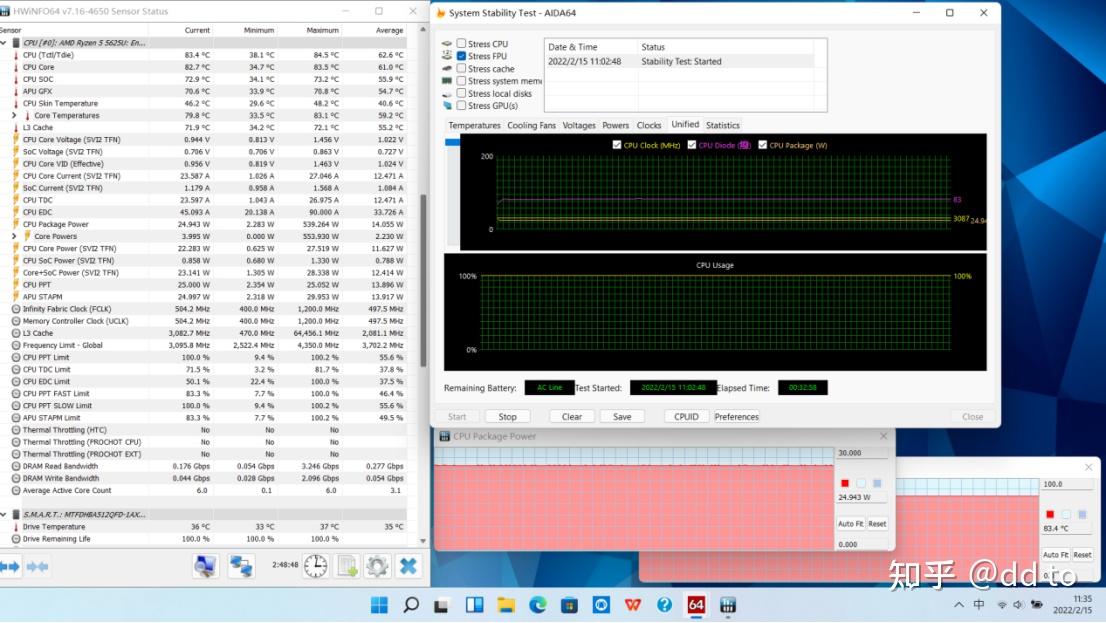Viewport: 1106px width, 623px height.
Task: Click volume icon in system tray
Action: [1019, 605]
